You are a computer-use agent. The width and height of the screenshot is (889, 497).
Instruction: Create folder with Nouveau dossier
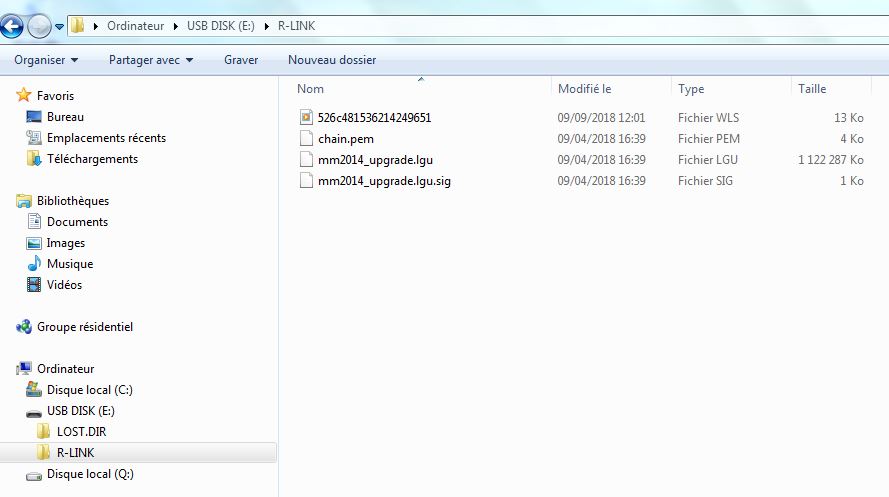tap(332, 60)
